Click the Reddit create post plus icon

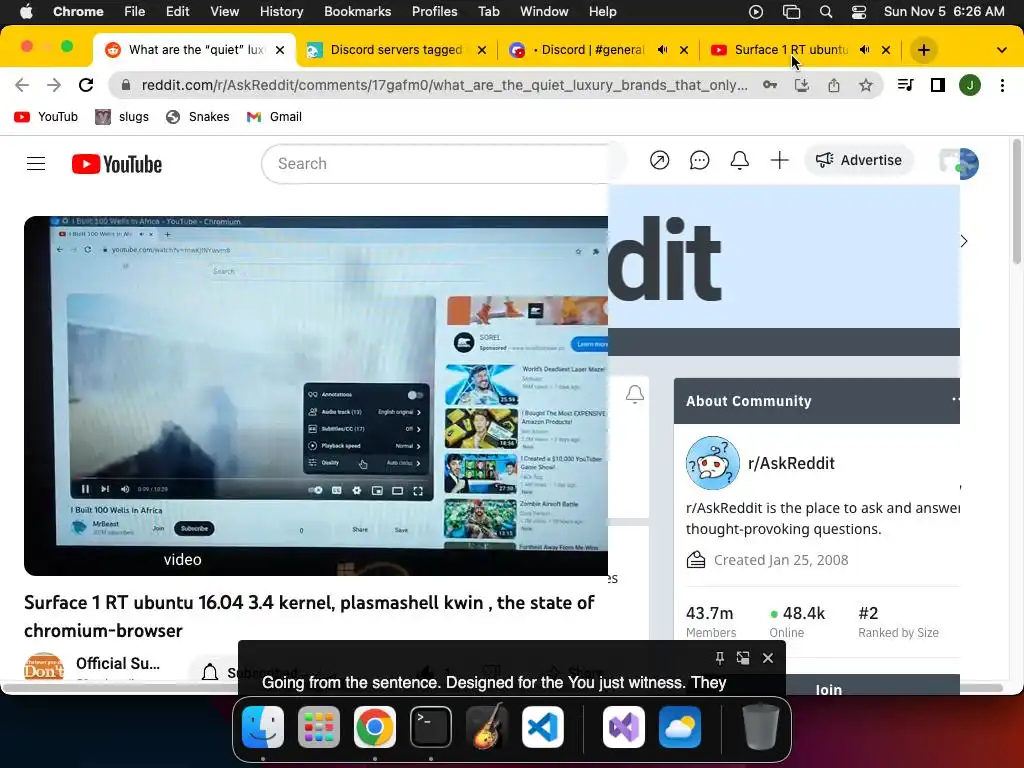click(779, 160)
